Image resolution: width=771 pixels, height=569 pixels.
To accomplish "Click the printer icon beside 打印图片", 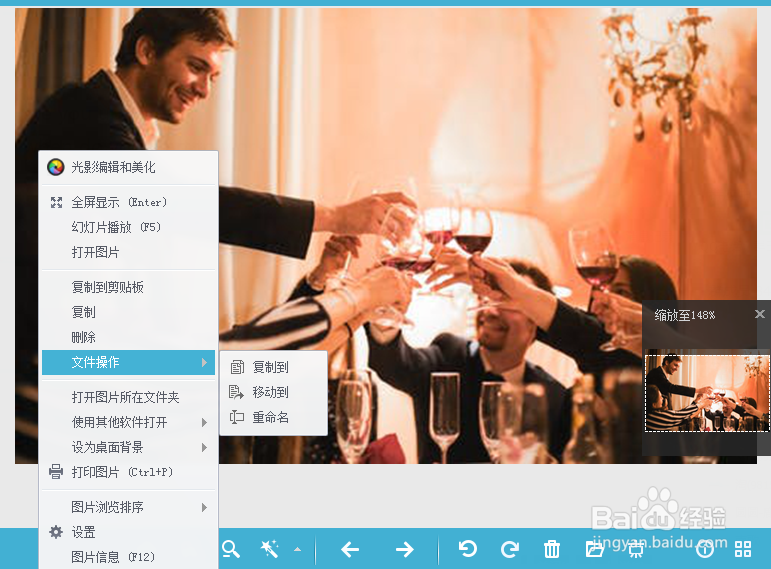I will [x=56, y=472].
